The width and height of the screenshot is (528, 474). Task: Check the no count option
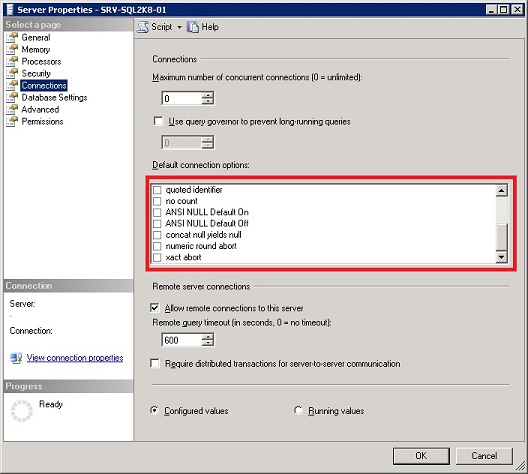[x=157, y=201]
